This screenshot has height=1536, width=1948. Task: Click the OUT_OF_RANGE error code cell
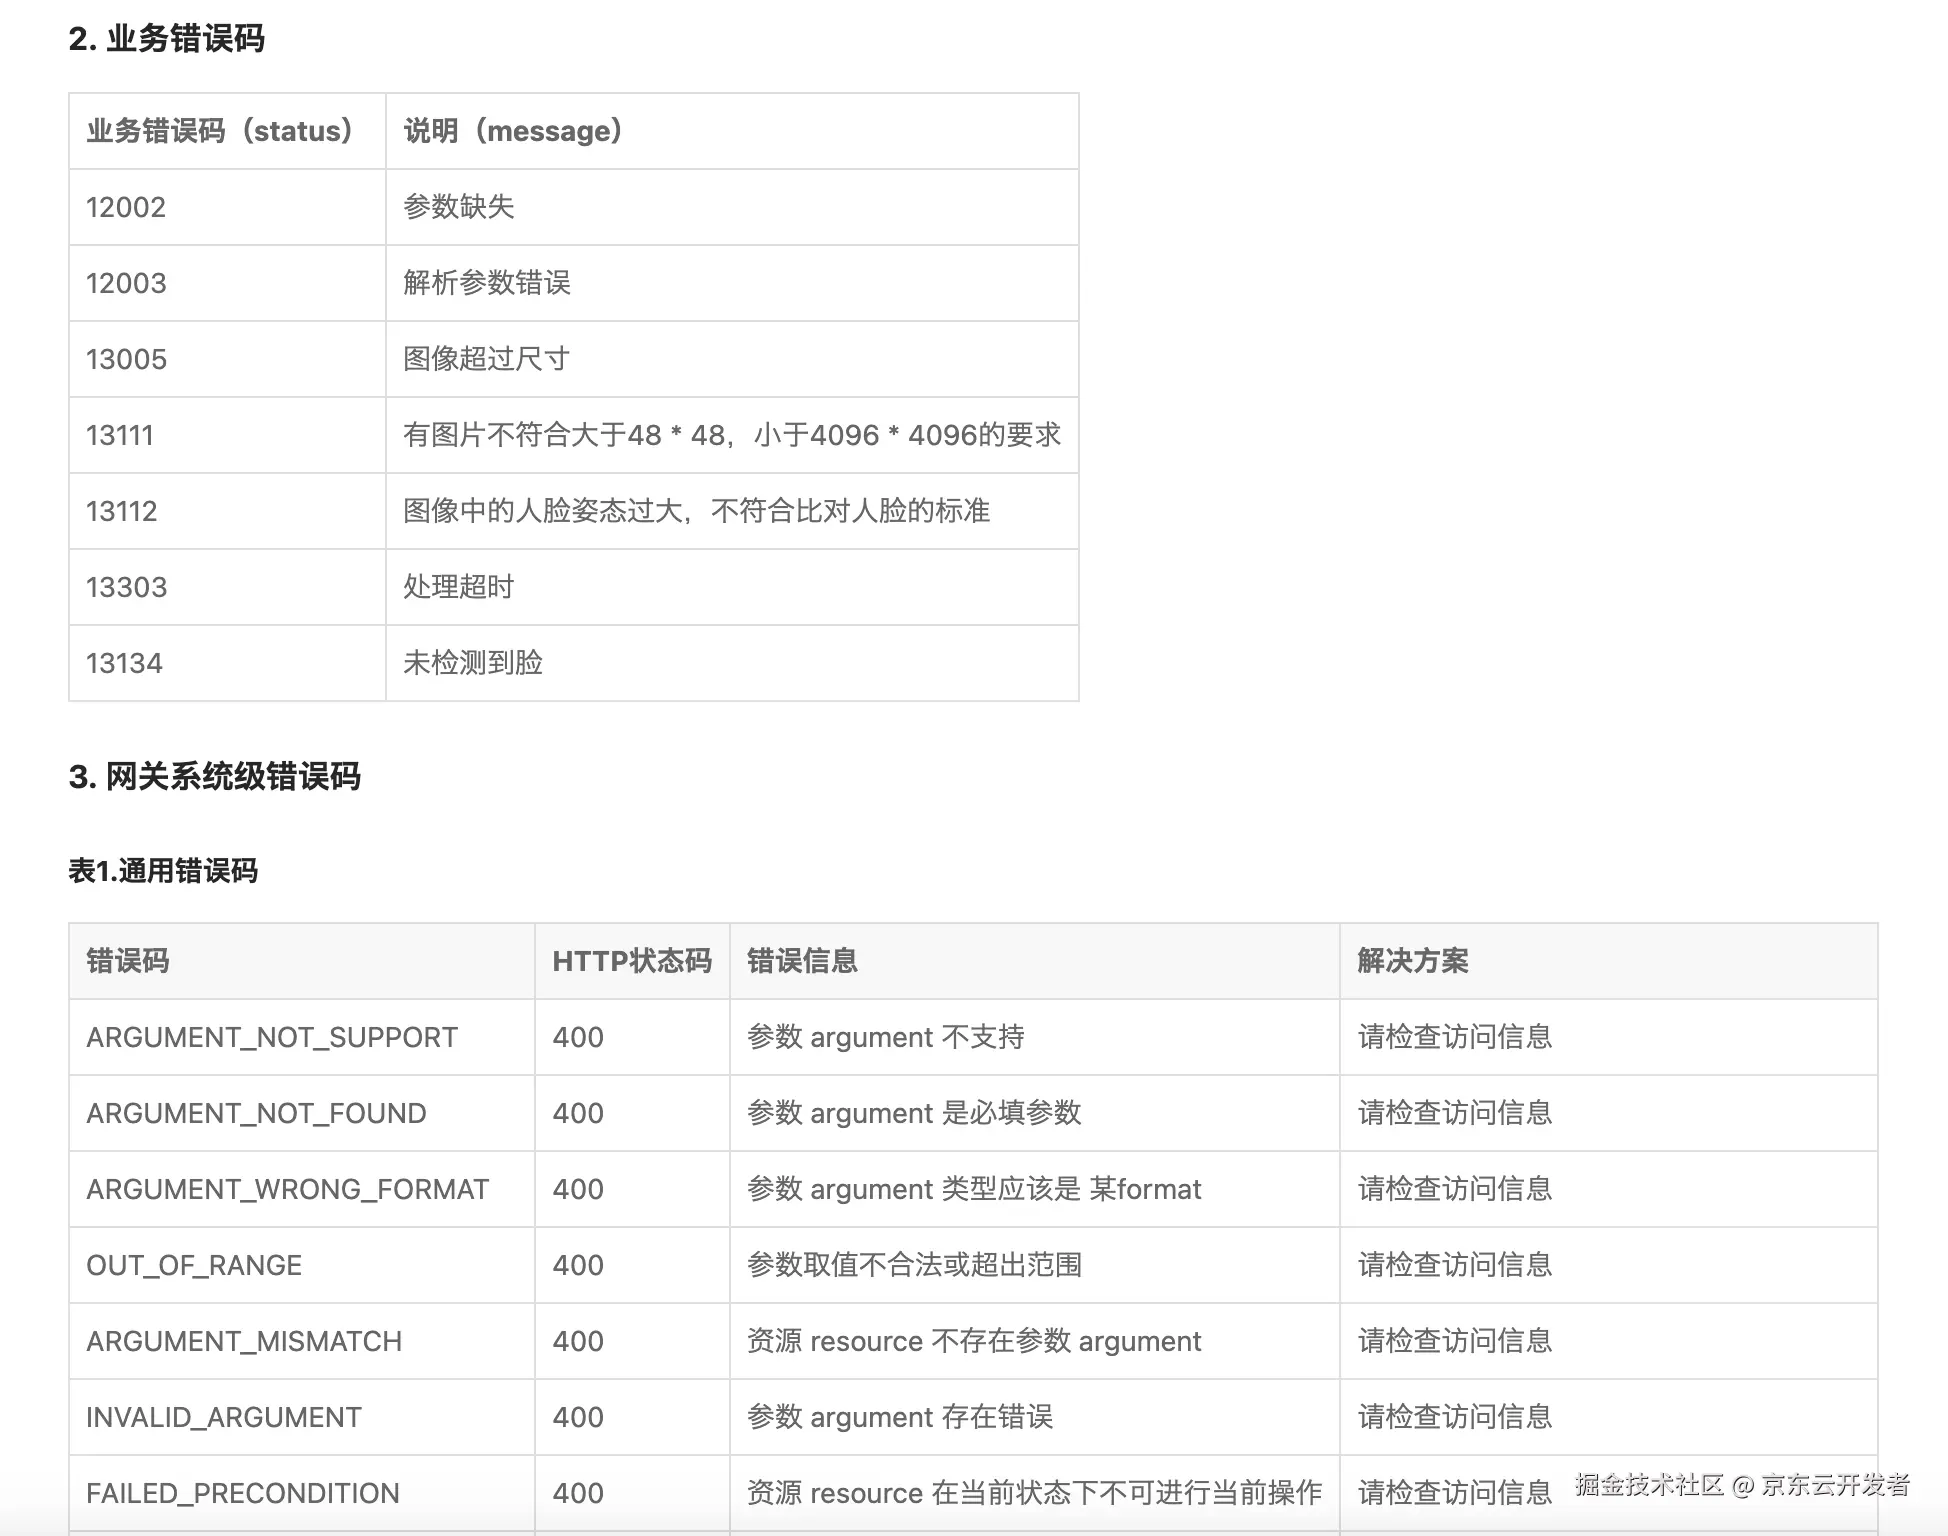[x=194, y=1265]
